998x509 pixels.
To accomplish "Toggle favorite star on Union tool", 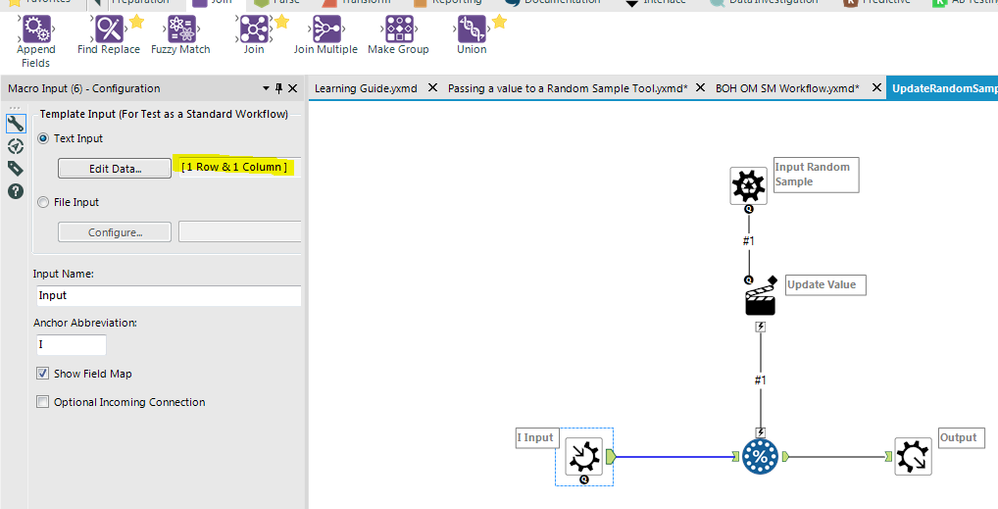I will (x=499, y=22).
